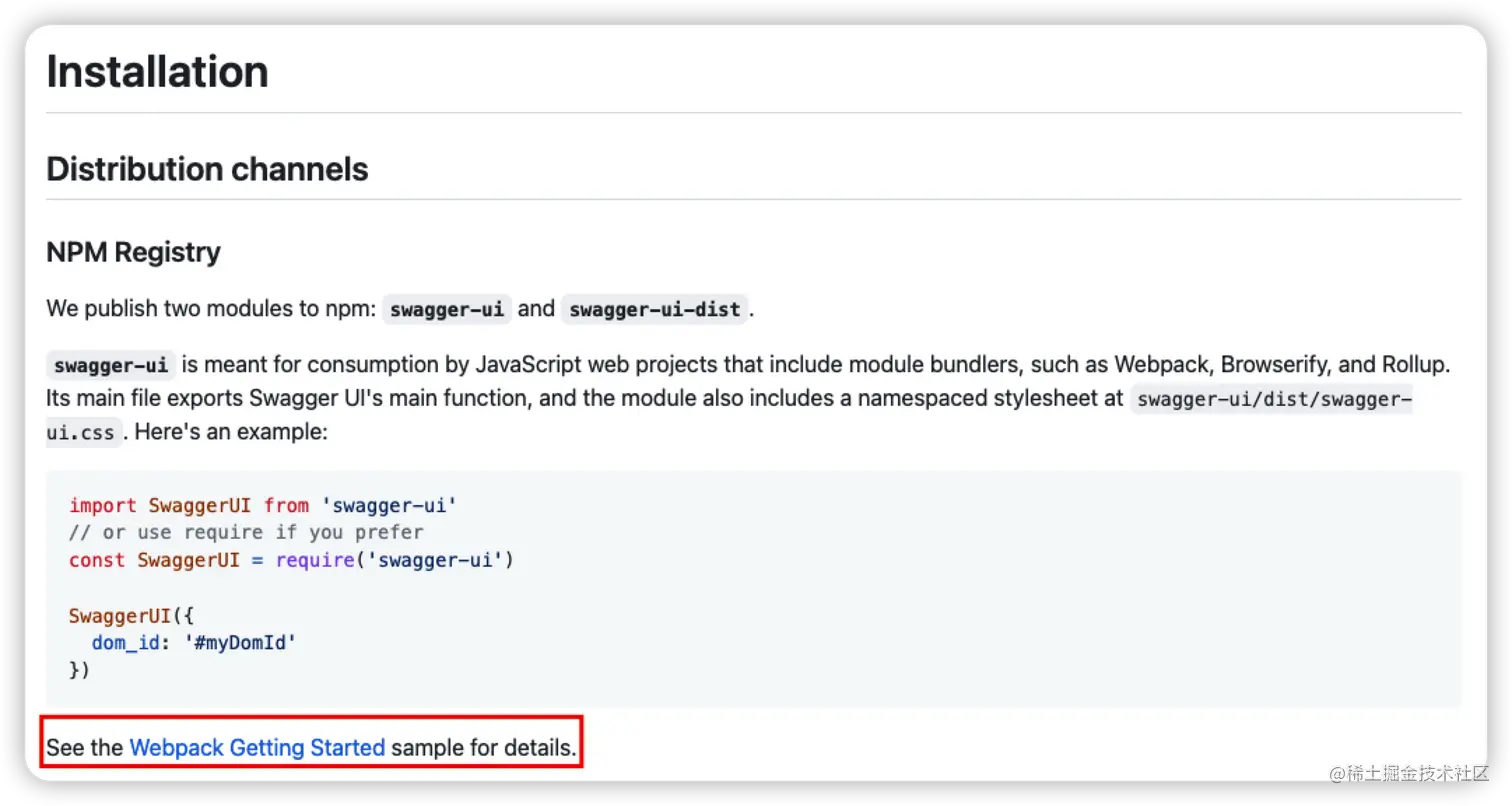
Task: Click the dom_id: '#myDomId' code line
Action: coord(195,642)
